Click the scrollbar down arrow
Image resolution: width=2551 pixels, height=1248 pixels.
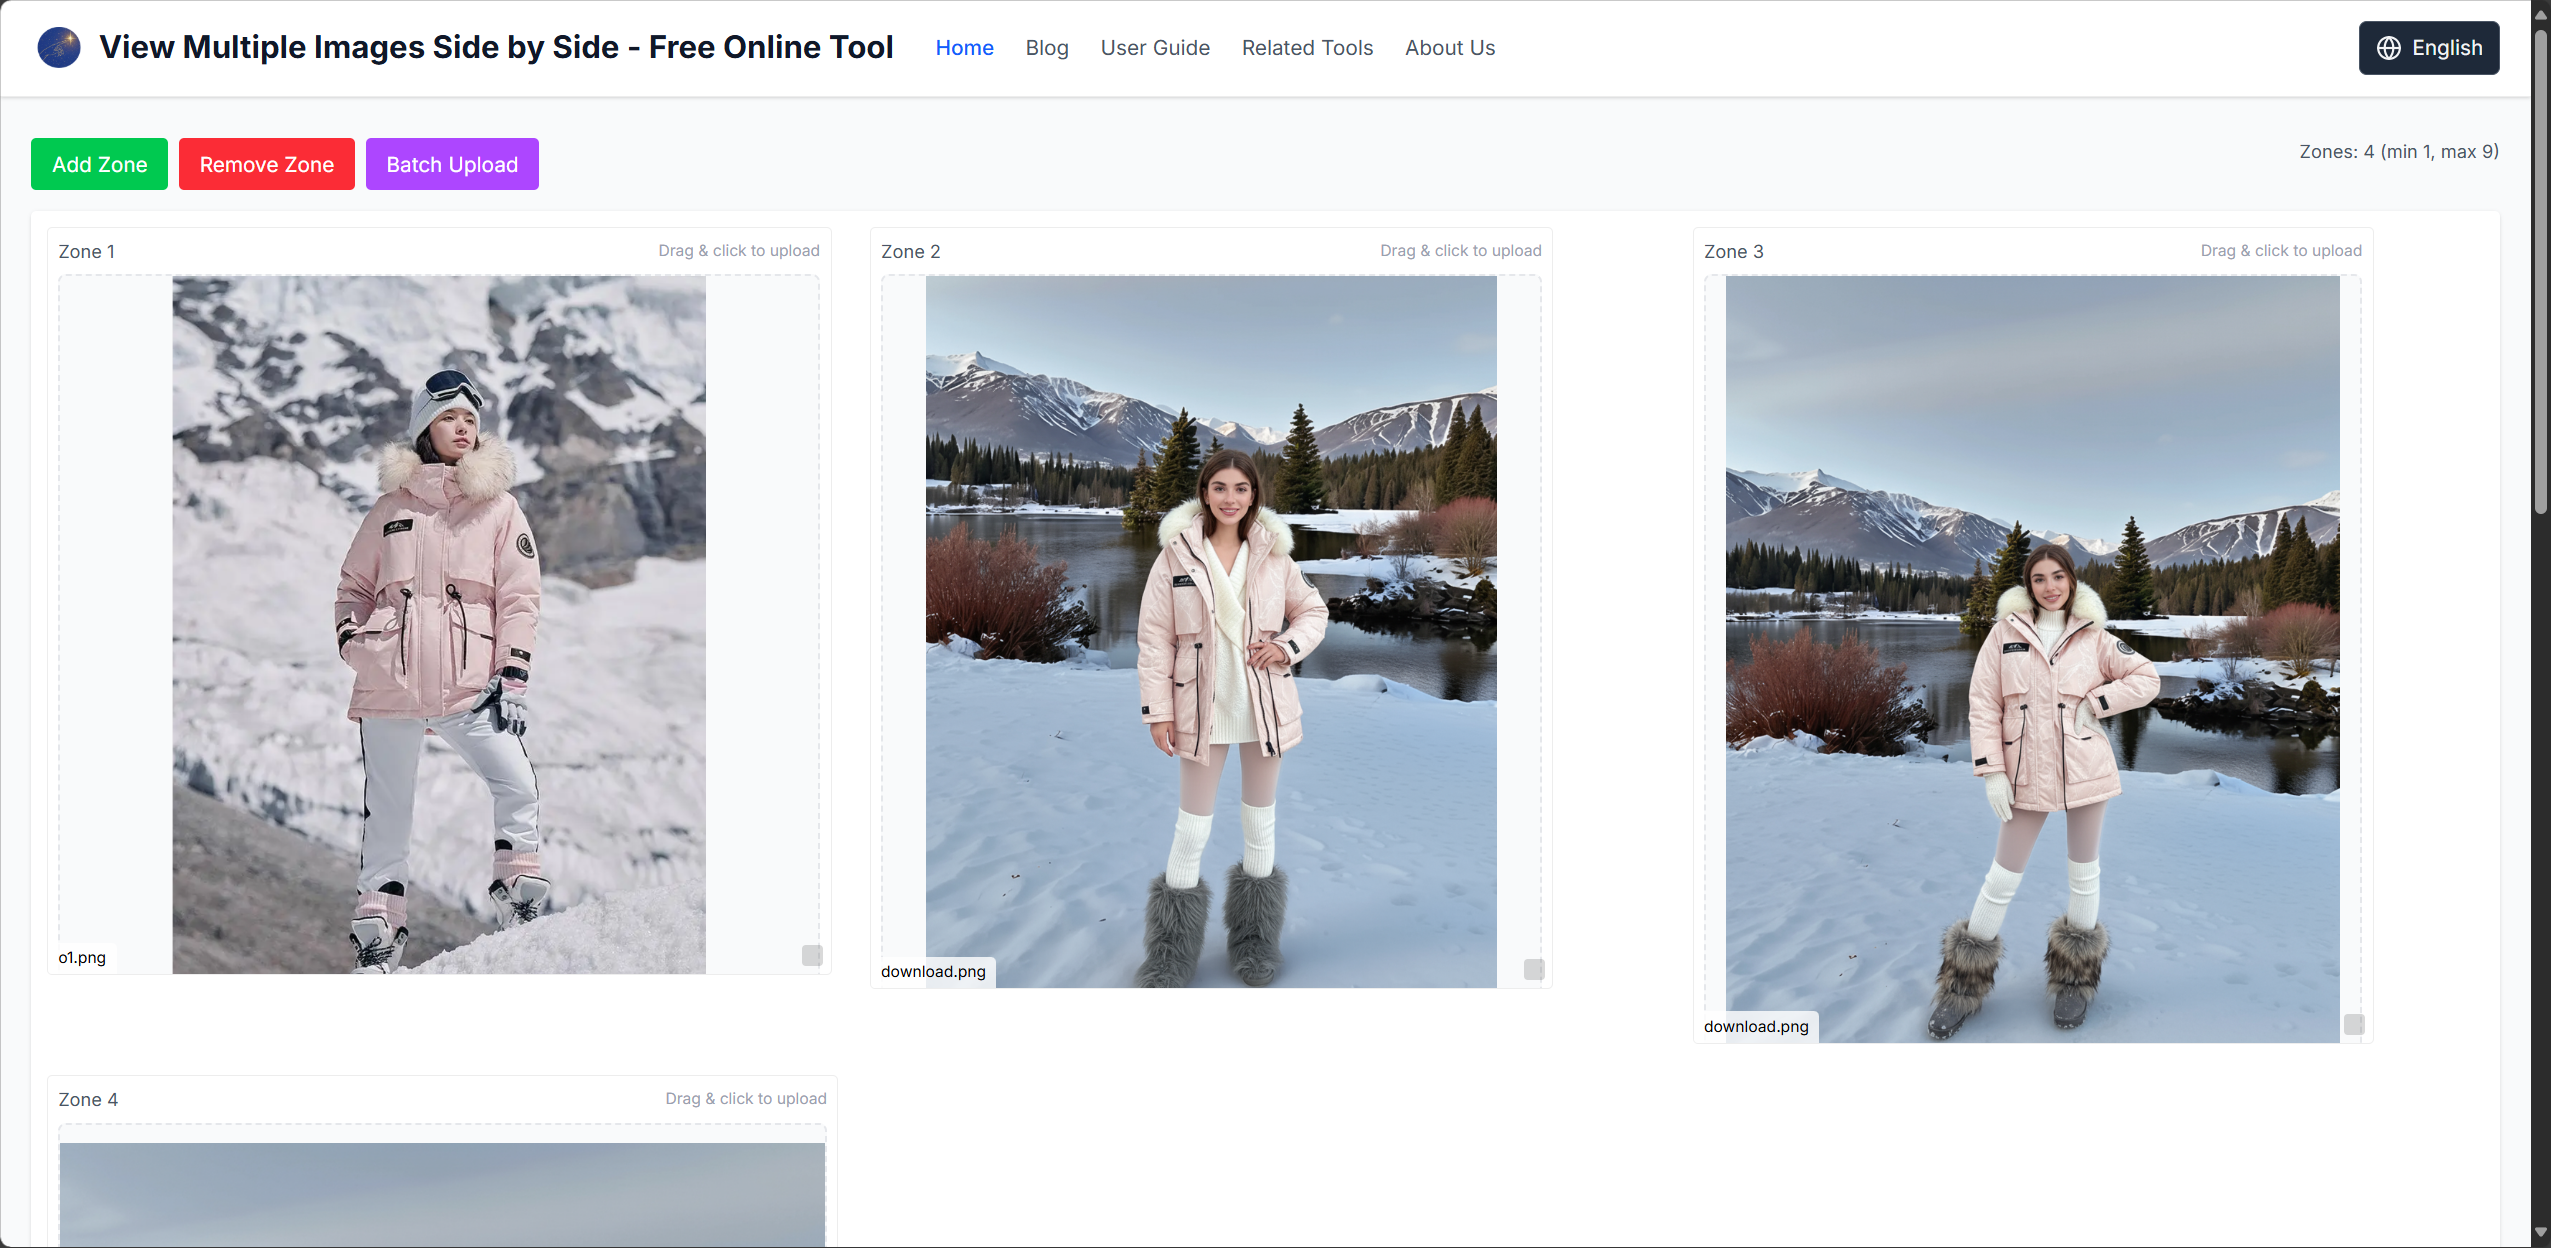(2541, 1233)
